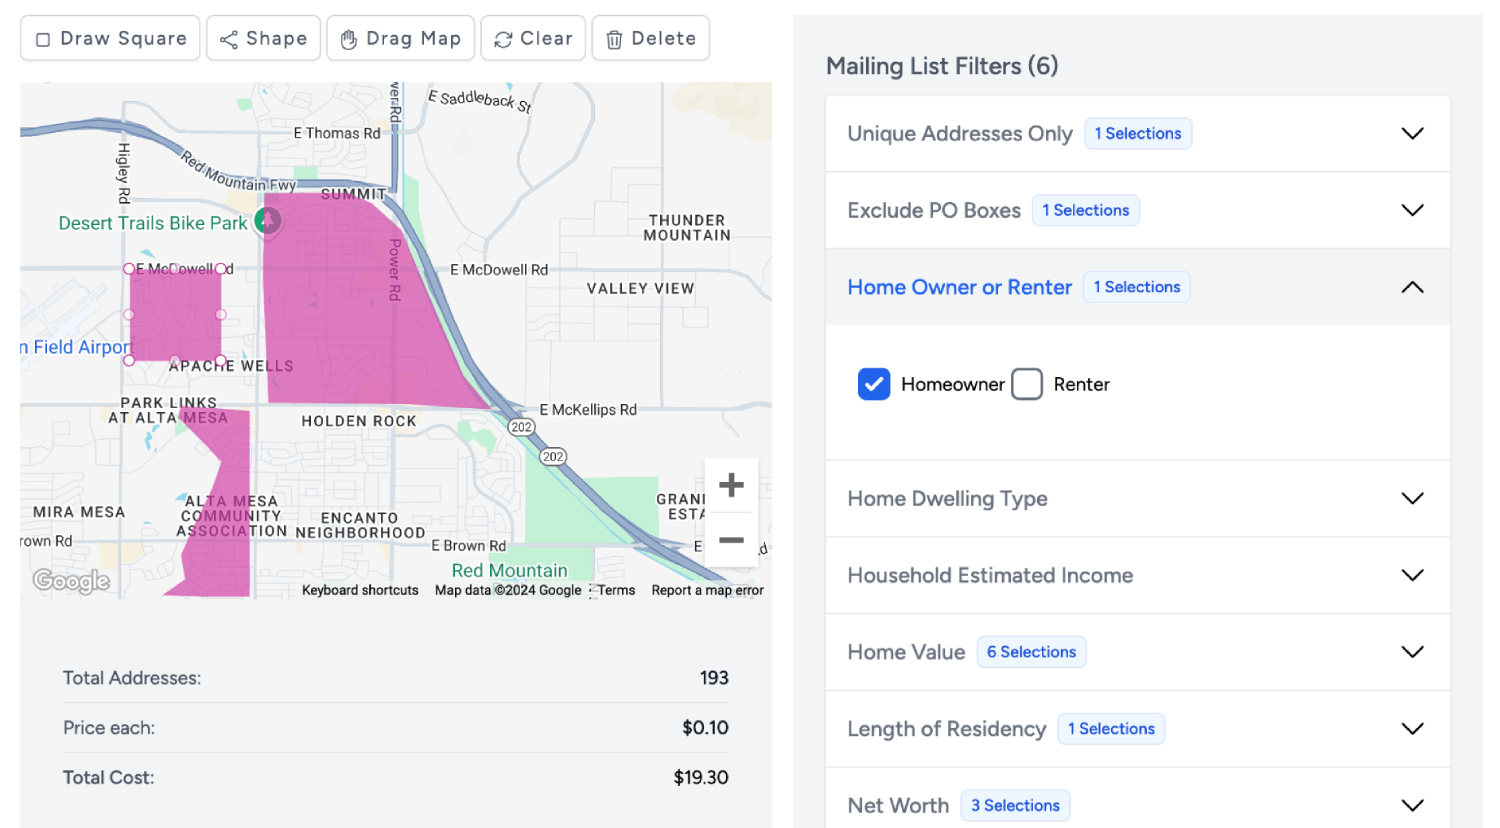Delete the selected map shape
Viewport: 1500px width, 828px height.
[650, 39]
